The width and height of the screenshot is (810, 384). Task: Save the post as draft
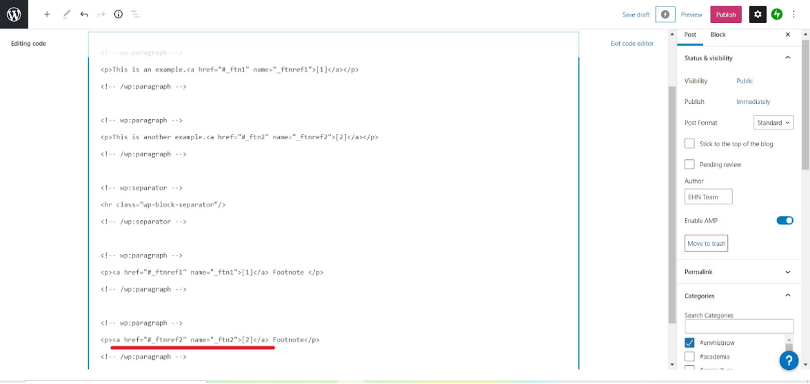636,14
